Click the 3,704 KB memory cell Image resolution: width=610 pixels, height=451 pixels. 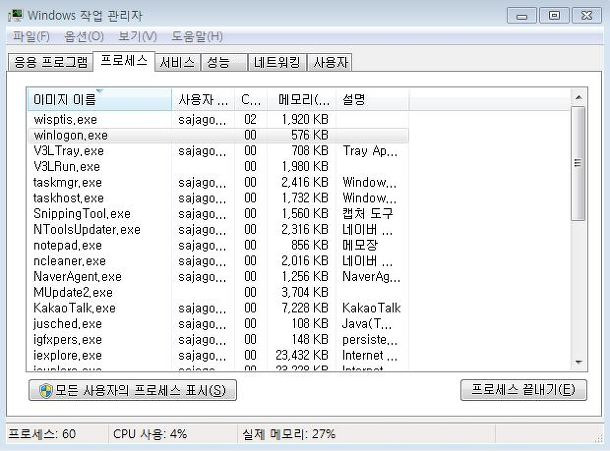click(305, 292)
